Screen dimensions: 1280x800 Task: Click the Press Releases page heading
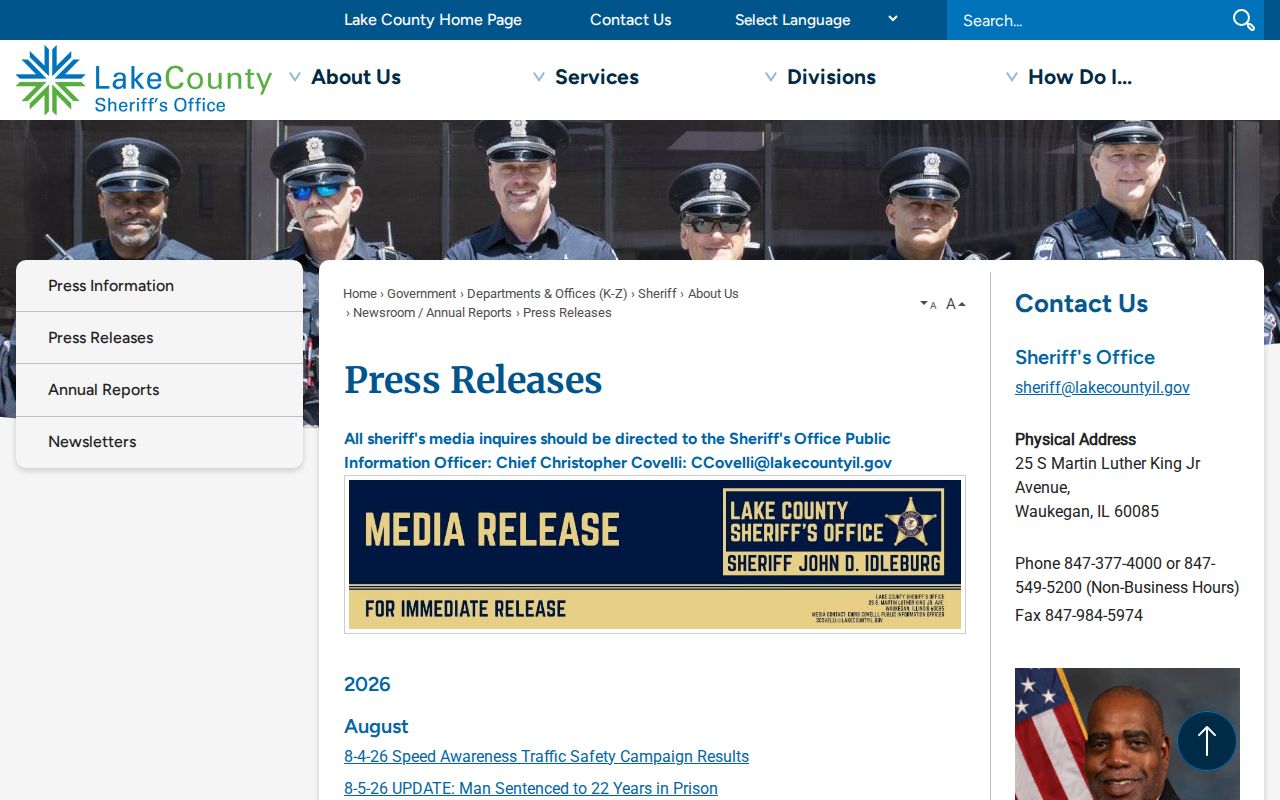[x=473, y=380]
